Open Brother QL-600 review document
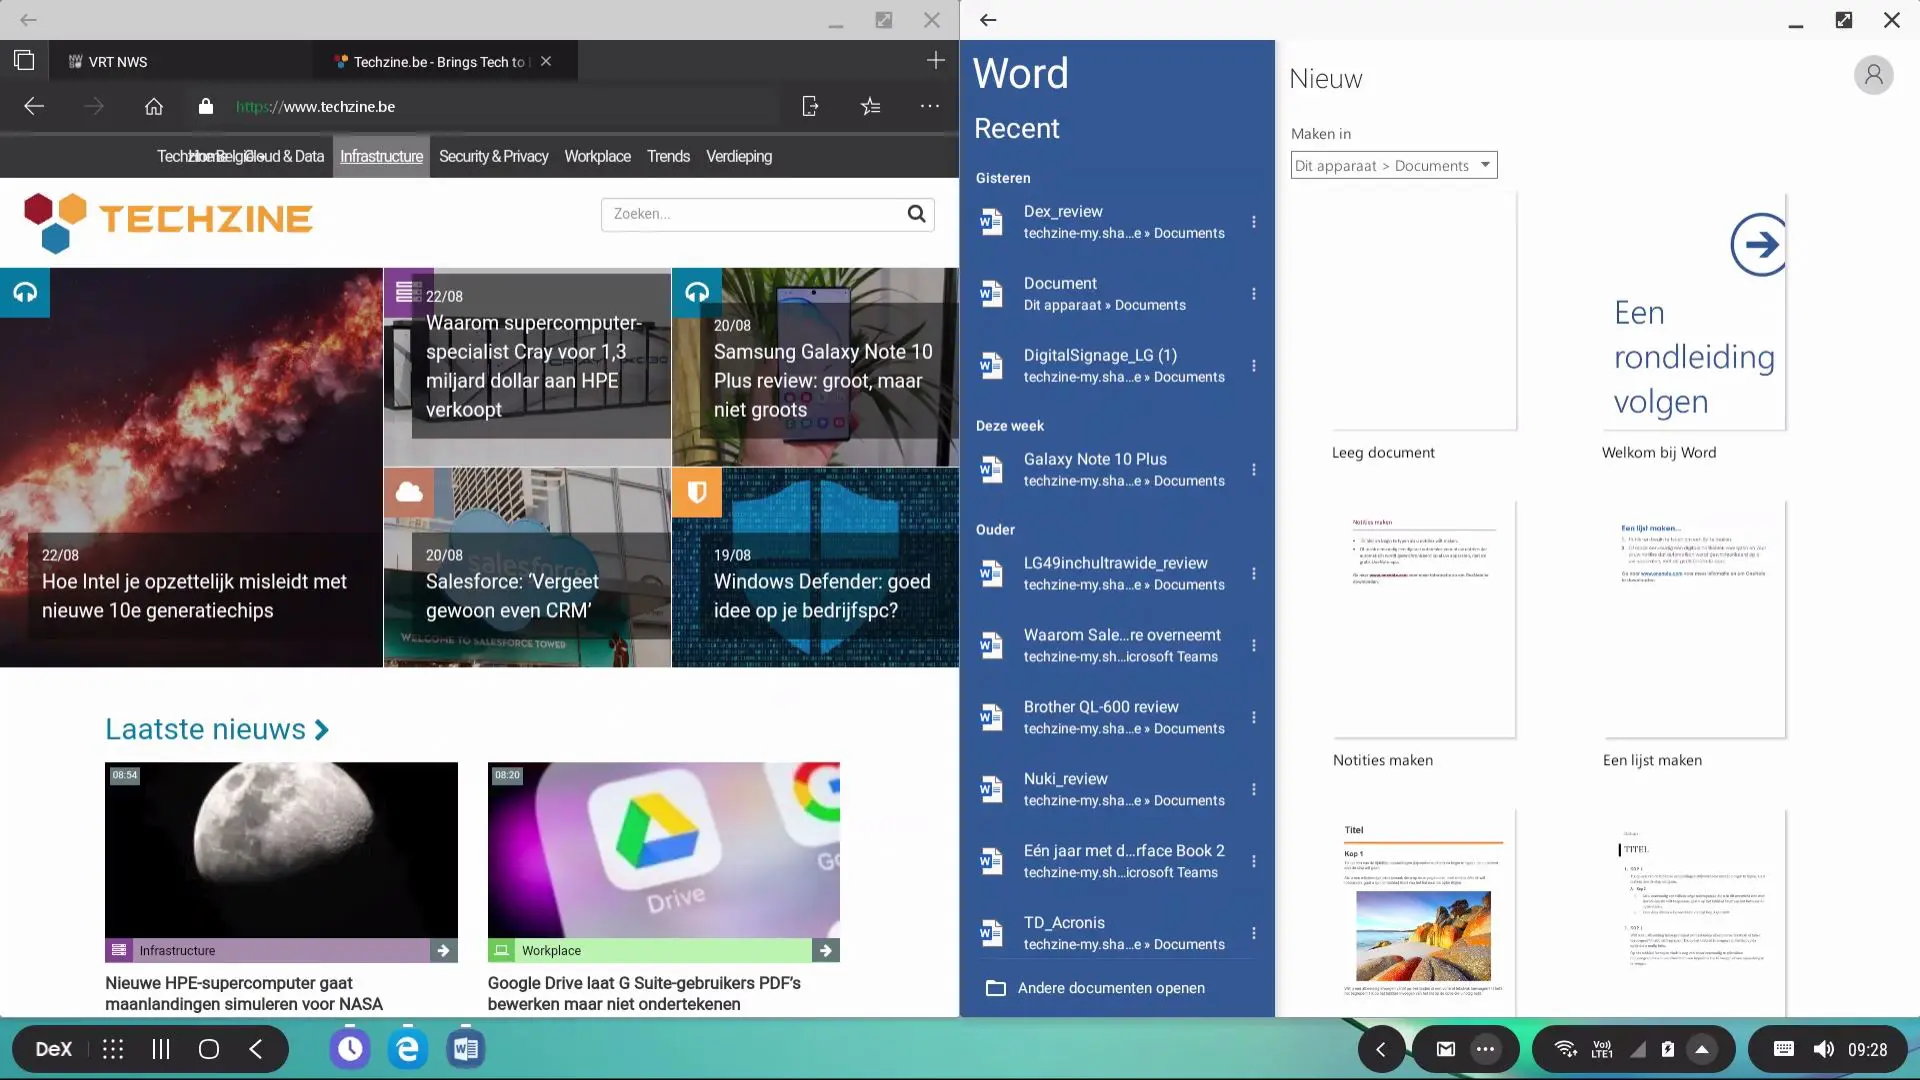 click(1106, 718)
